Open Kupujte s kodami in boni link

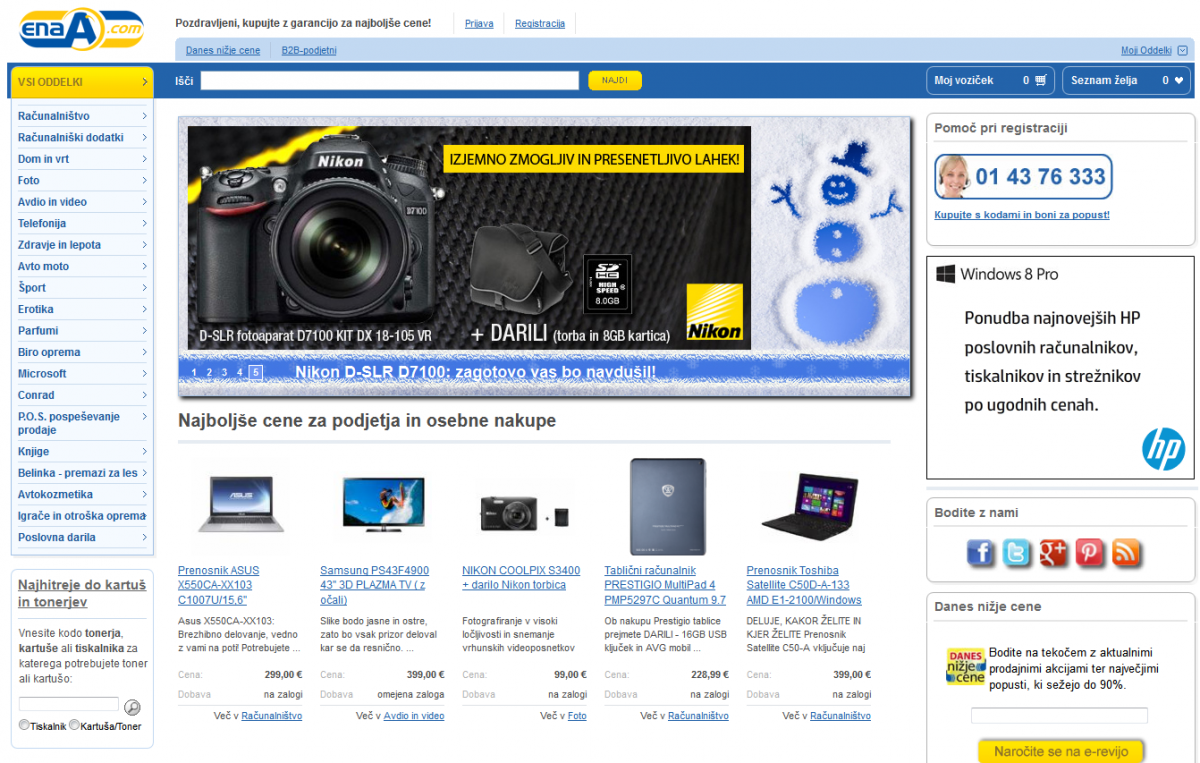[1022, 215]
